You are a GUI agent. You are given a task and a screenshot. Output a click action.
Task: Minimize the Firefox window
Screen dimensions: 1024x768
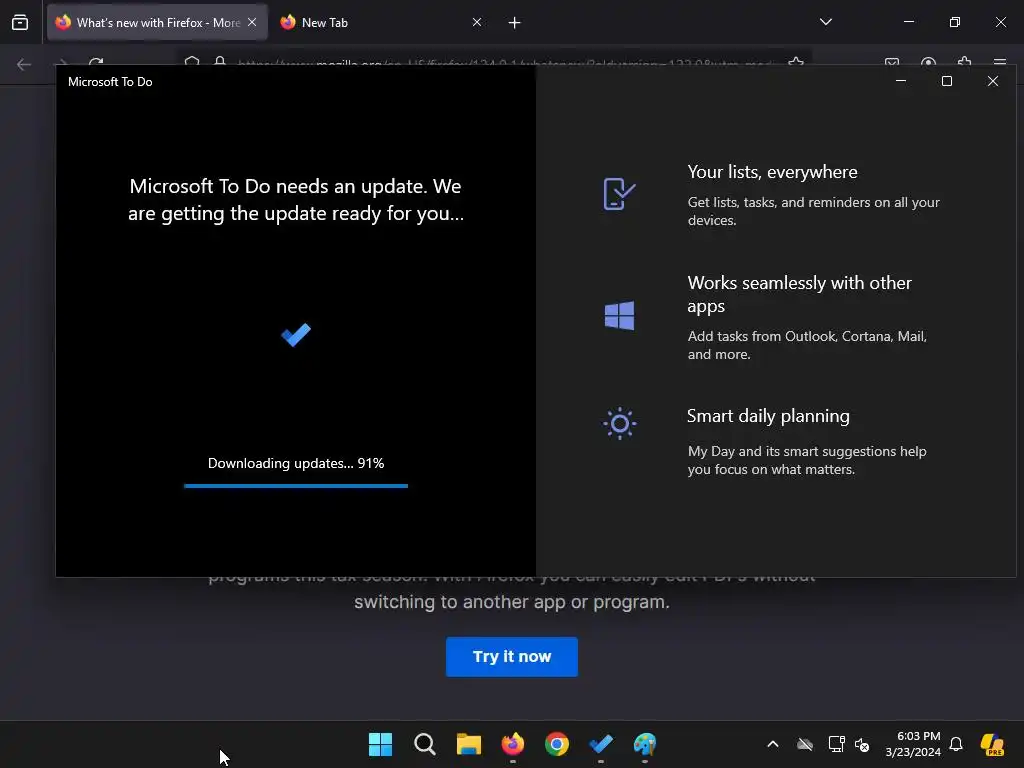[908, 22]
